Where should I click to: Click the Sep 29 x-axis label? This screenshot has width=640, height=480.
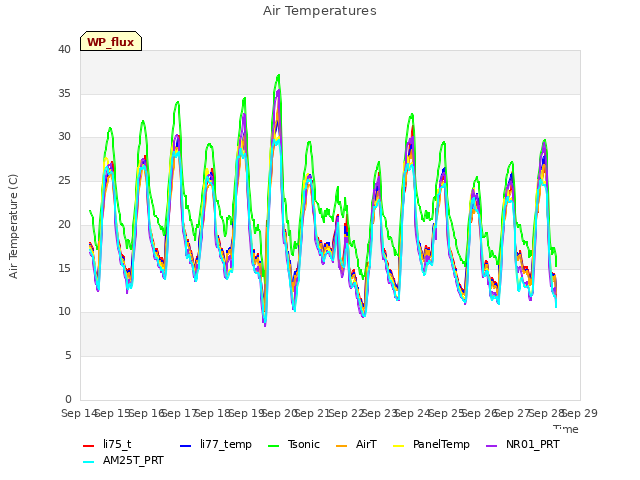(580, 413)
